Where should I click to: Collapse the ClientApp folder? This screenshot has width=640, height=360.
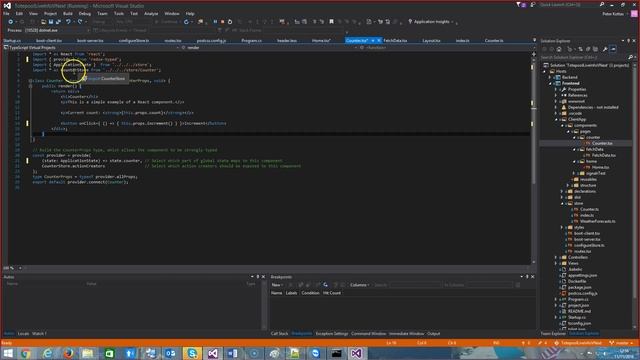tap(556, 120)
